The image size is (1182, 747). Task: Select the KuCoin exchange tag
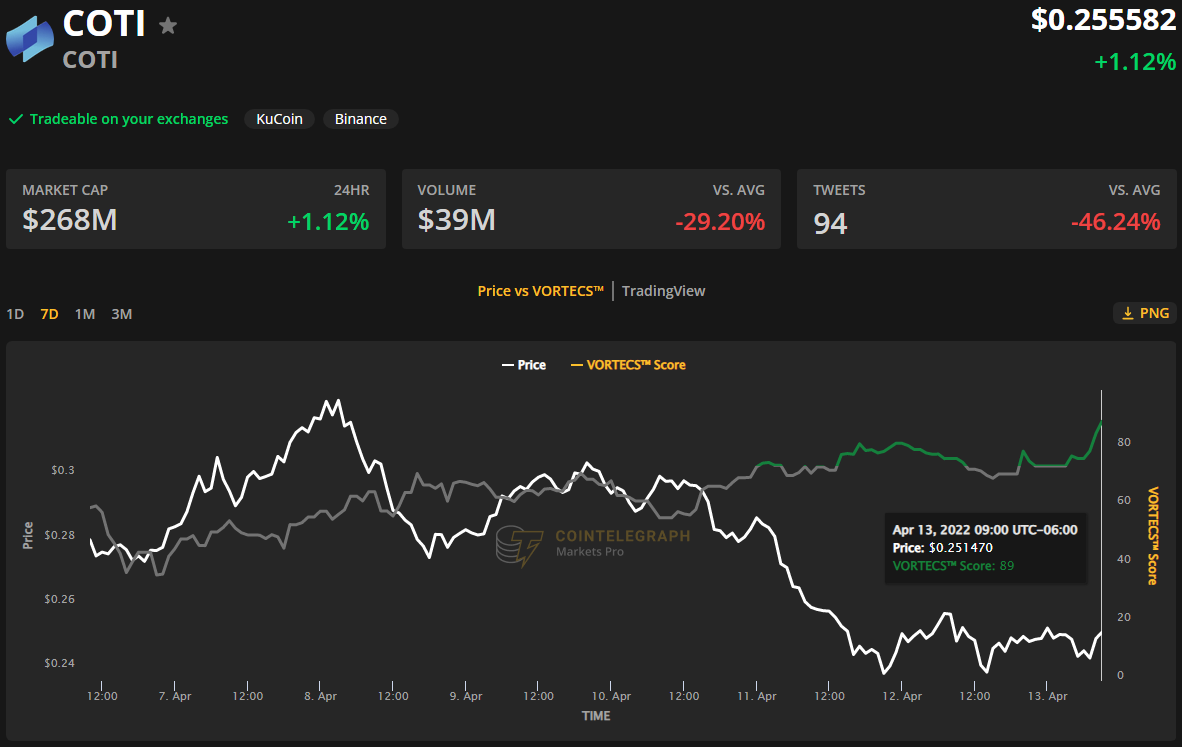tap(279, 119)
